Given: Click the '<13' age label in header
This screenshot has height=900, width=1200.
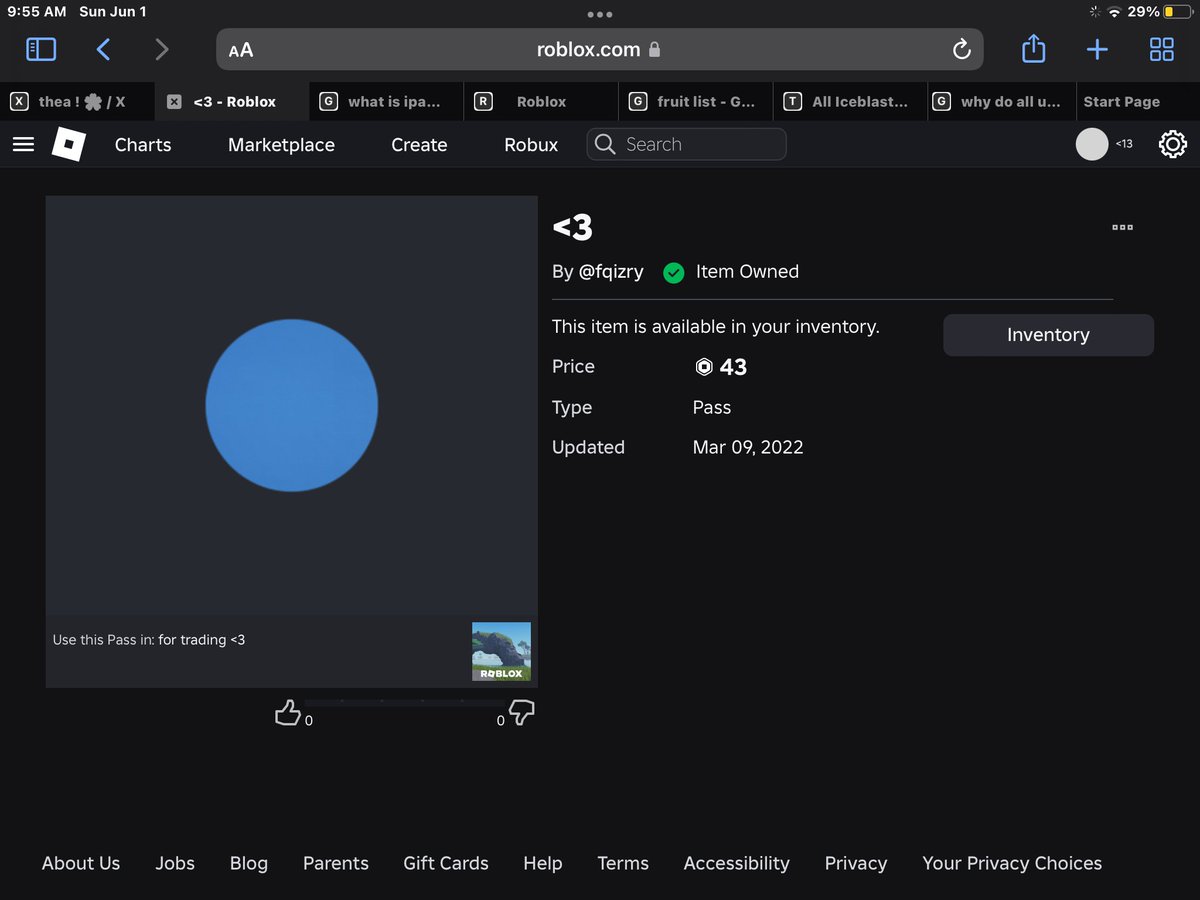Looking at the screenshot, I should (1124, 144).
